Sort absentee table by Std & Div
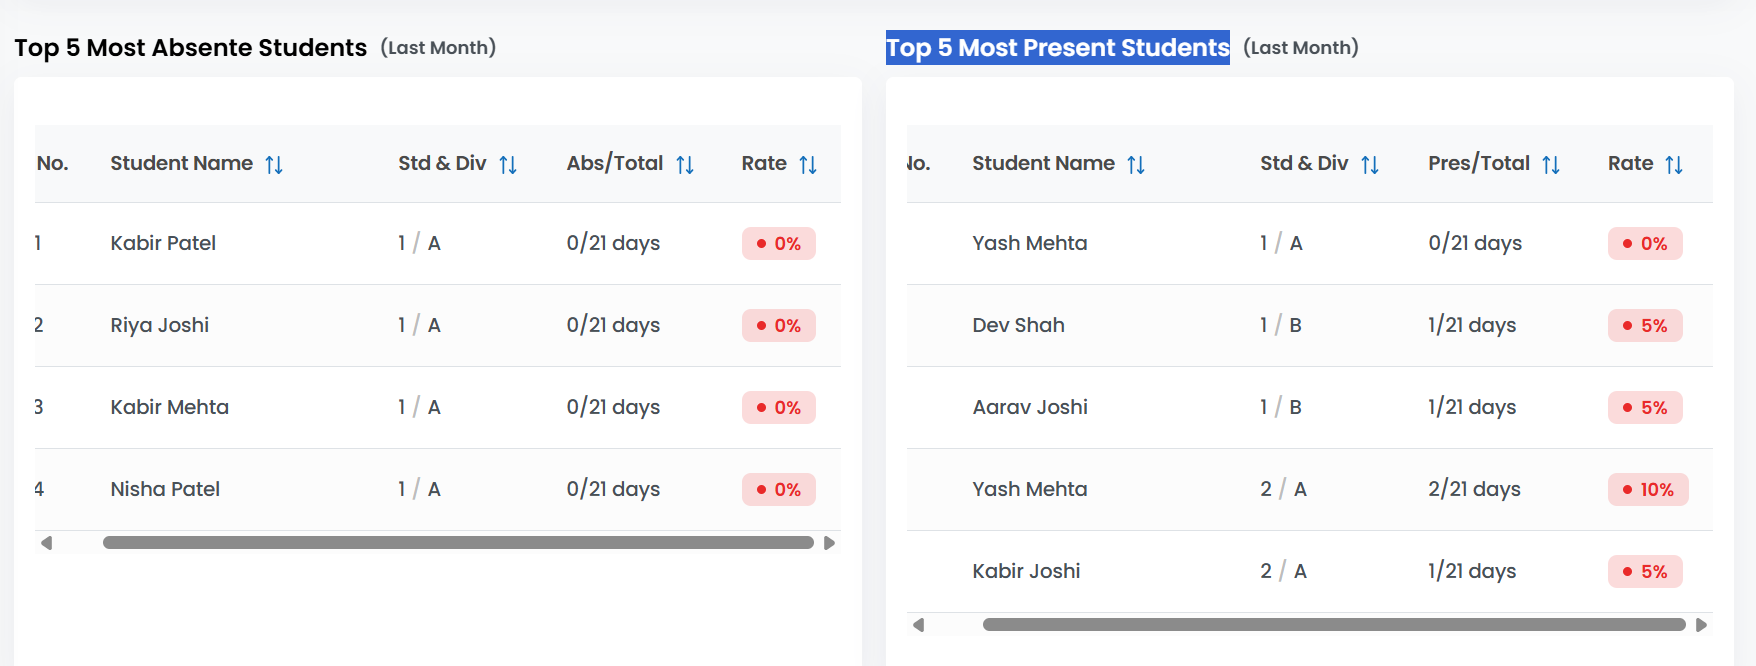 point(507,164)
